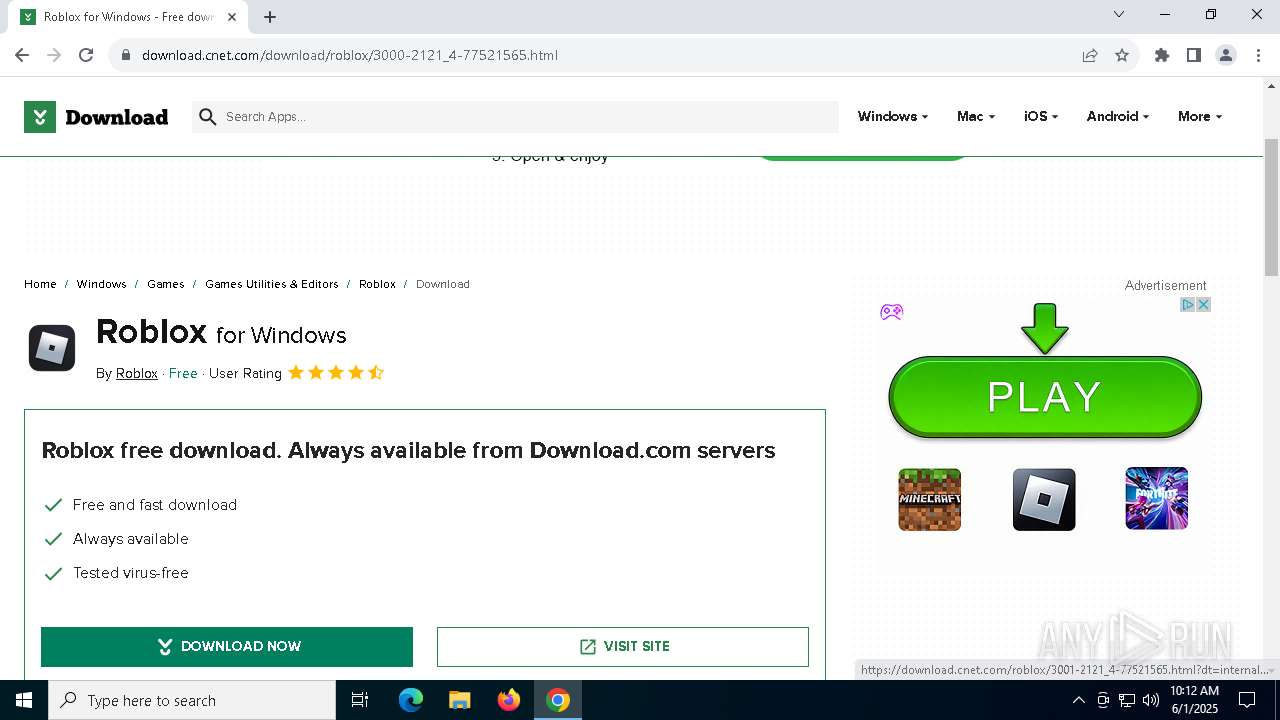Expand the Mac menu dropdown

tap(976, 117)
